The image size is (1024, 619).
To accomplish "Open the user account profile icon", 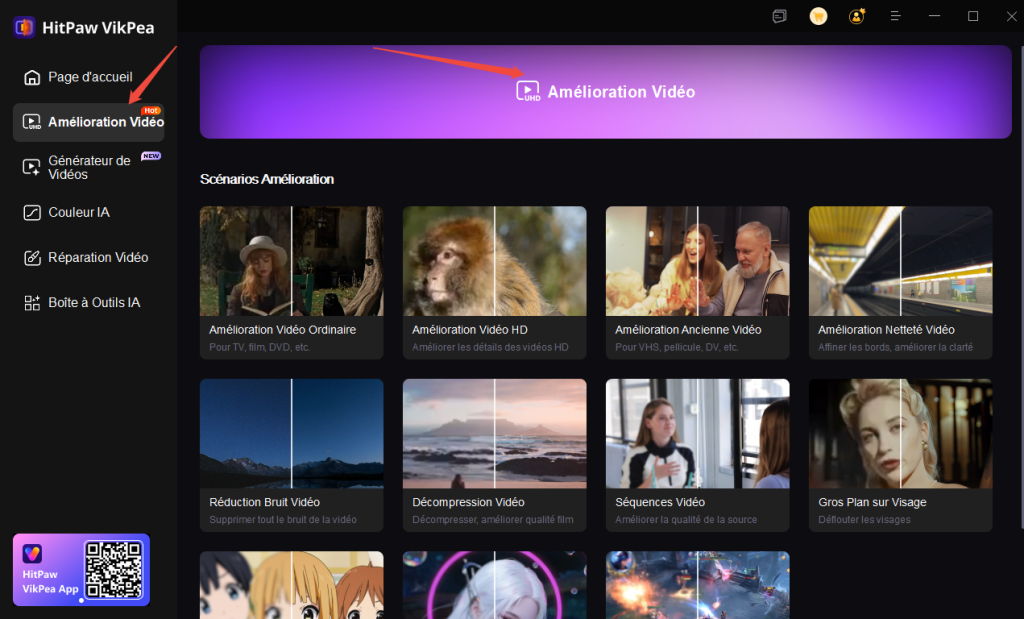I will [857, 16].
